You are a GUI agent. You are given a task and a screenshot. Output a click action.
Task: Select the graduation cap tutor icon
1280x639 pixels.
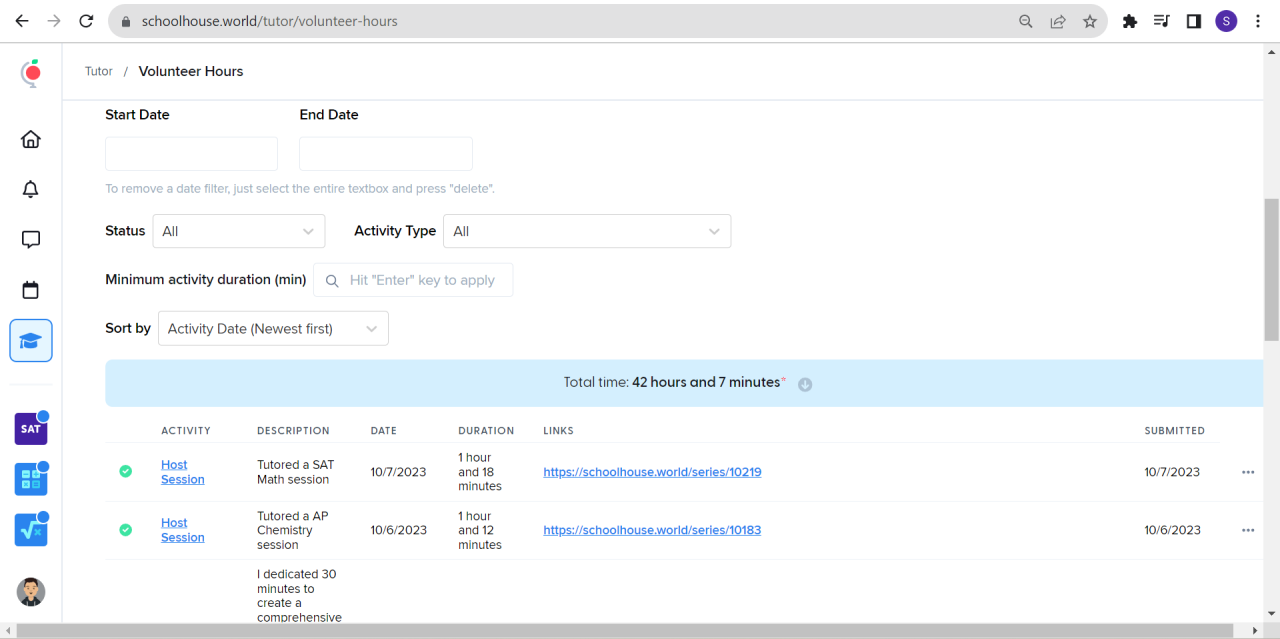31,341
